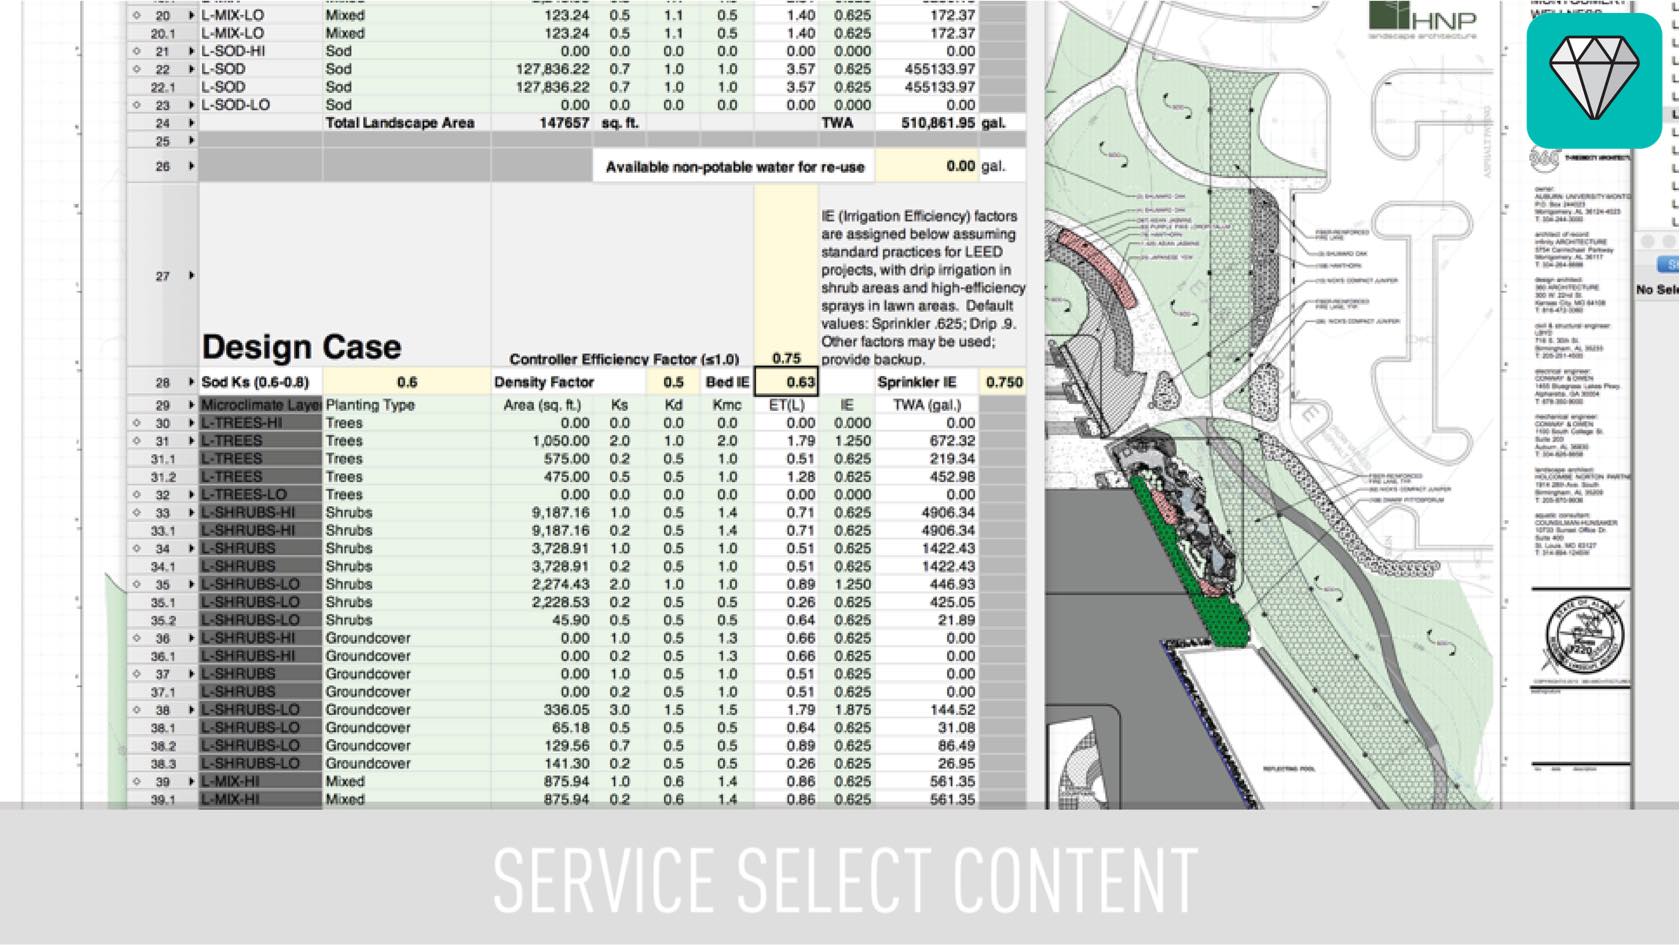Screen dimensions: 1680x945
Task: Open the row 27 arrow menu
Action: 191,276
